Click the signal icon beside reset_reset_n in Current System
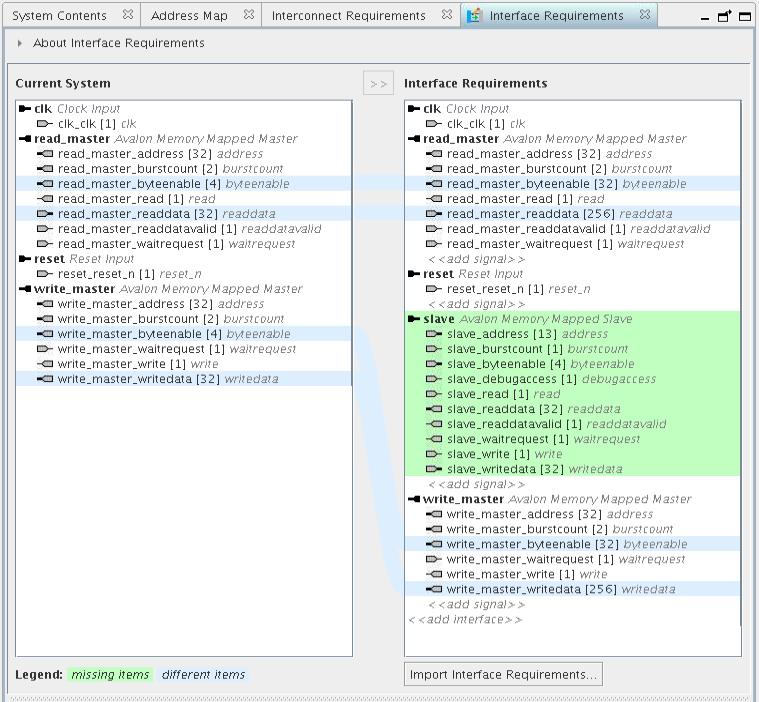759x702 pixels. tap(44, 274)
